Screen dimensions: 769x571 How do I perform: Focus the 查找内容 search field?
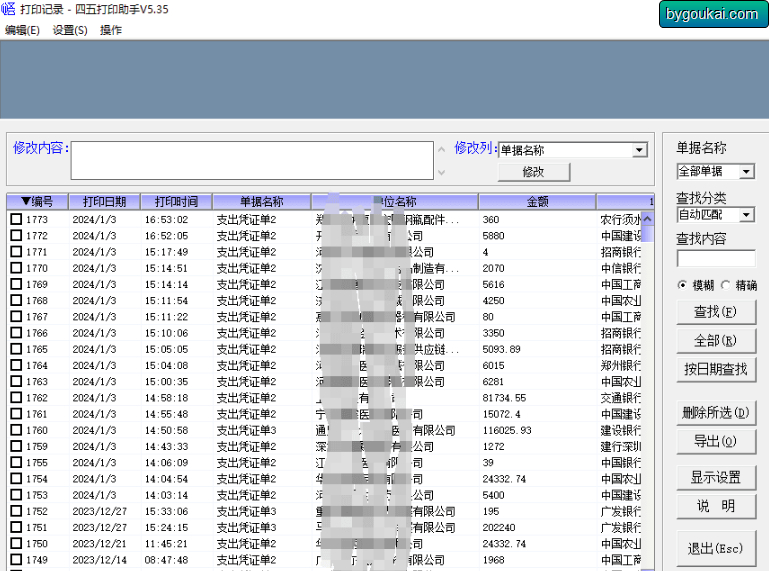click(x=716, y=259)
